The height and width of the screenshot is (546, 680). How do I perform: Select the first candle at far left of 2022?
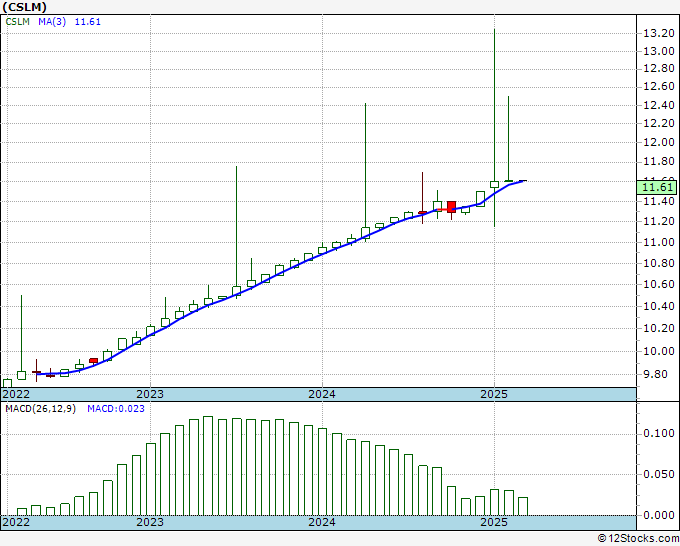pos(7,382)
